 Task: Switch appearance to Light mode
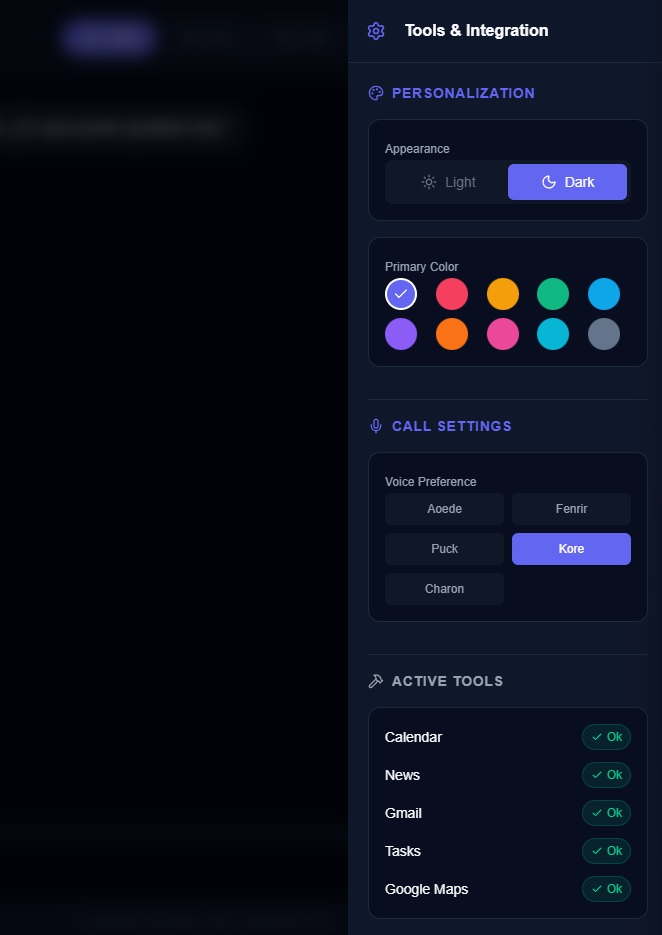click(448, 182)
